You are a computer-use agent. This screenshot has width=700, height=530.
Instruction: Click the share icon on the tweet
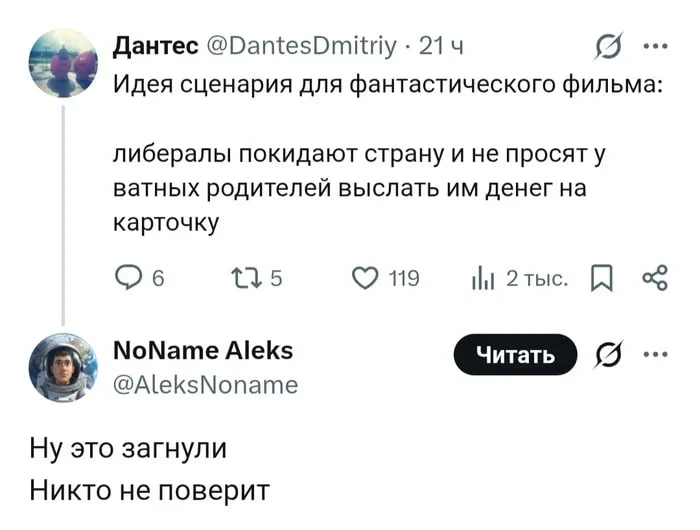point(655,278)
